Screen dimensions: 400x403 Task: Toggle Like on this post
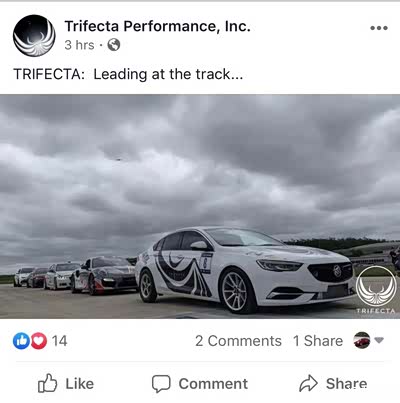coord(66,383)
